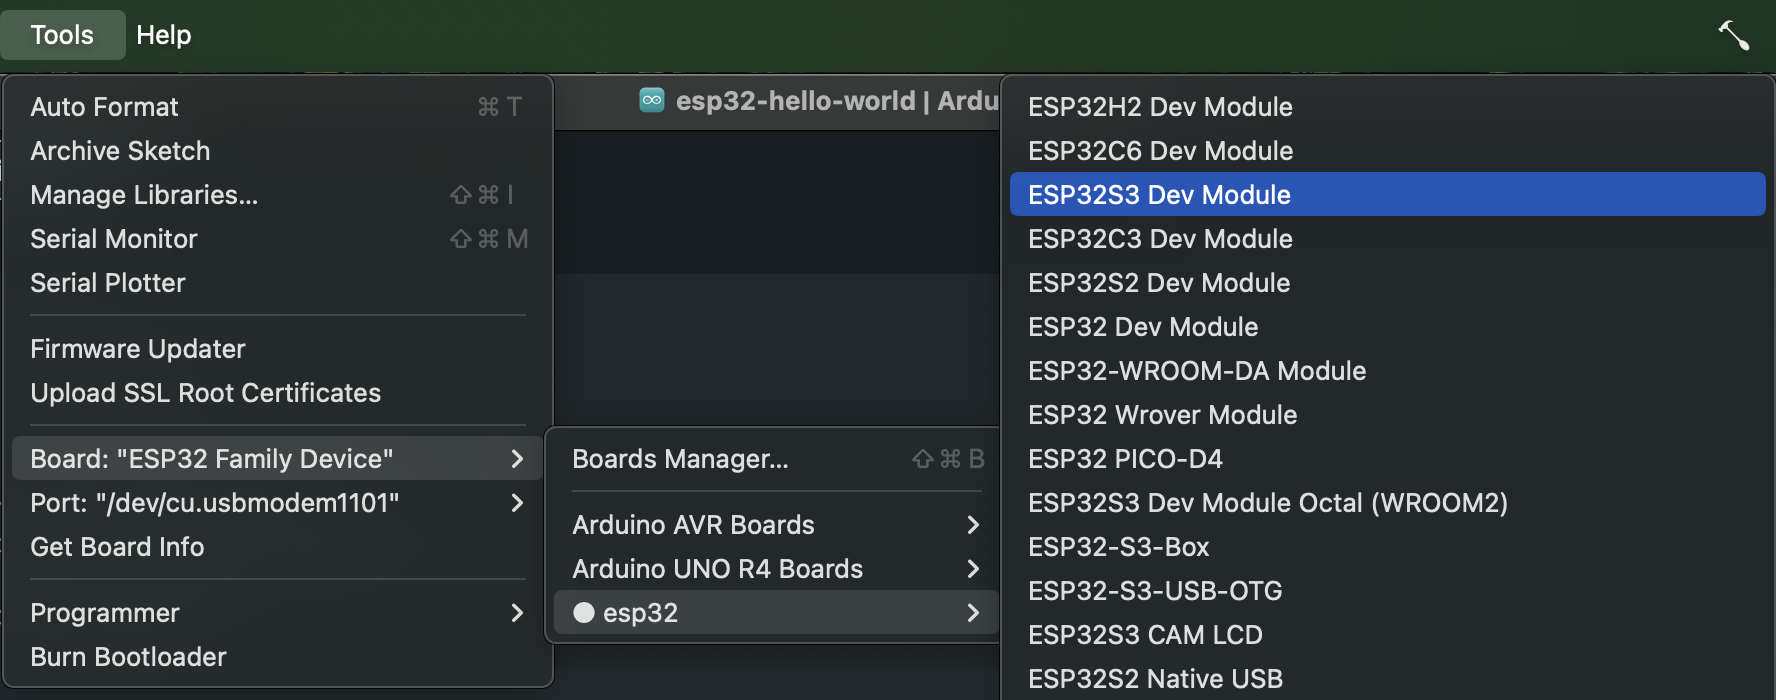Image resolution: width=1776 pixels, height=700 pixels.
Task: Open the Serial Monitor
Action: [278, 239]
